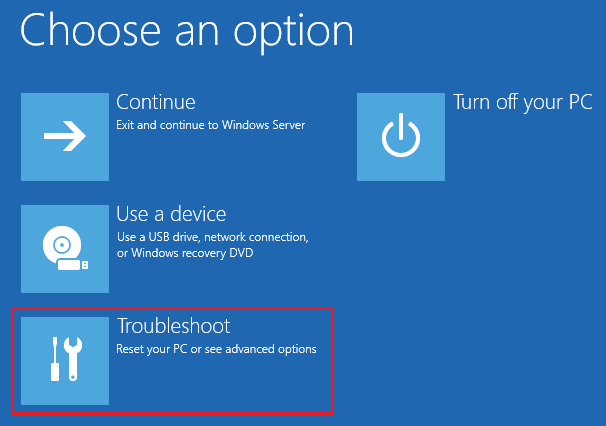Click the power symbol tile
The width and height of the screenshot is (606, 426).
point(401,137)
